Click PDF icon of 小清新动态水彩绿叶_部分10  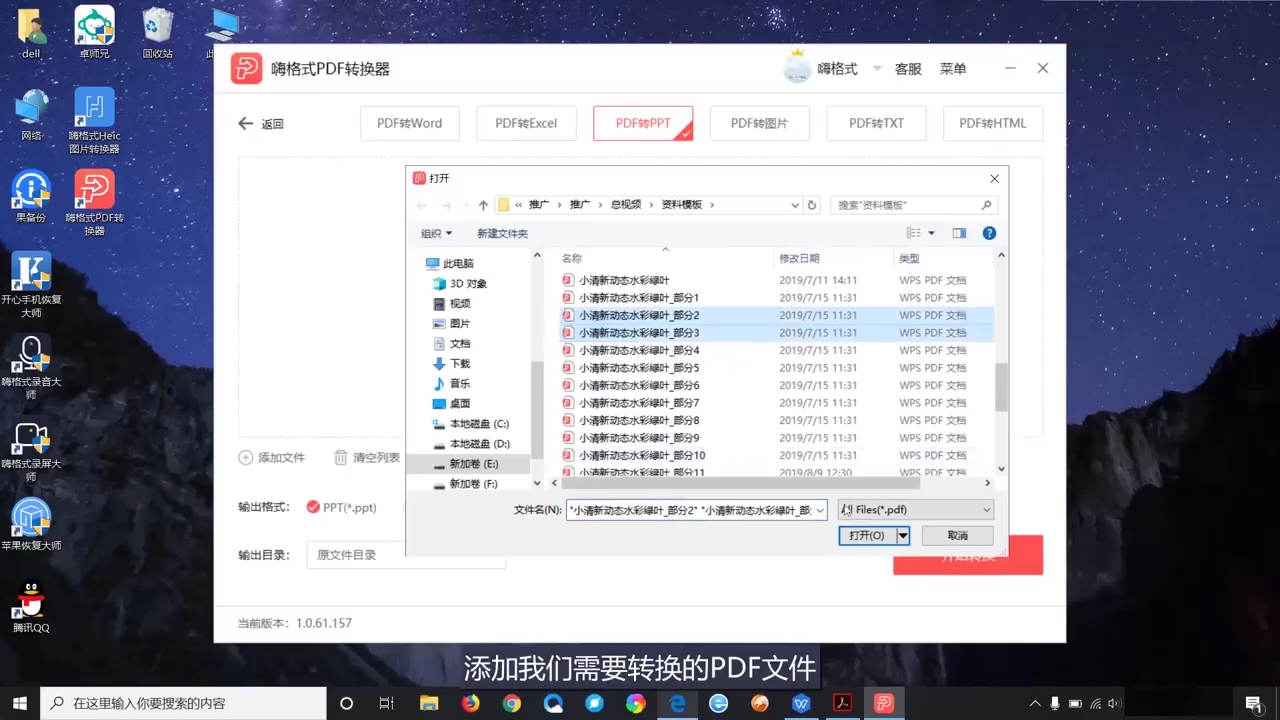click(568, 456)
